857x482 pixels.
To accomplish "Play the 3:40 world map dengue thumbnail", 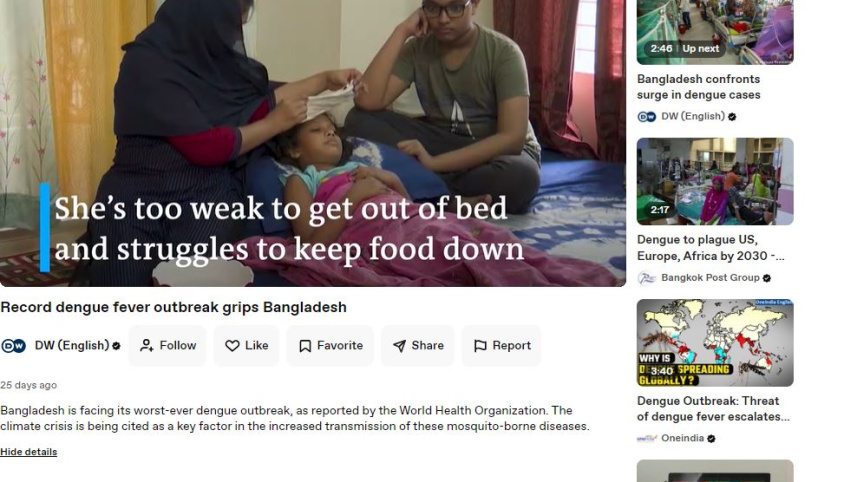I will tap(715, 343).
